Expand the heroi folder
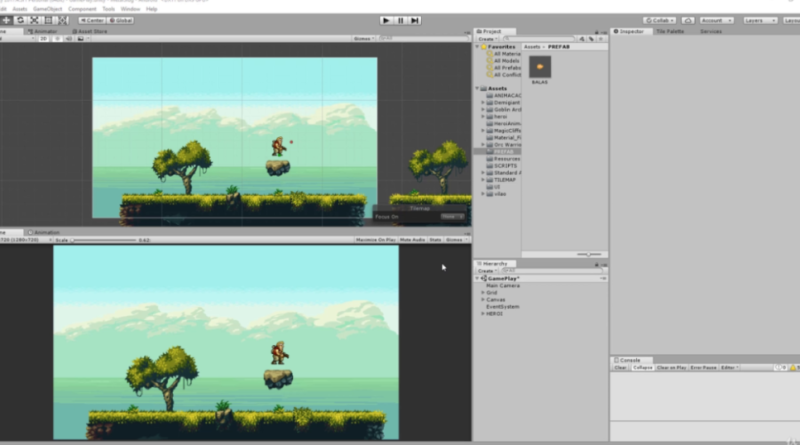Screen dimensions: 800x445 tap(483, 117)
